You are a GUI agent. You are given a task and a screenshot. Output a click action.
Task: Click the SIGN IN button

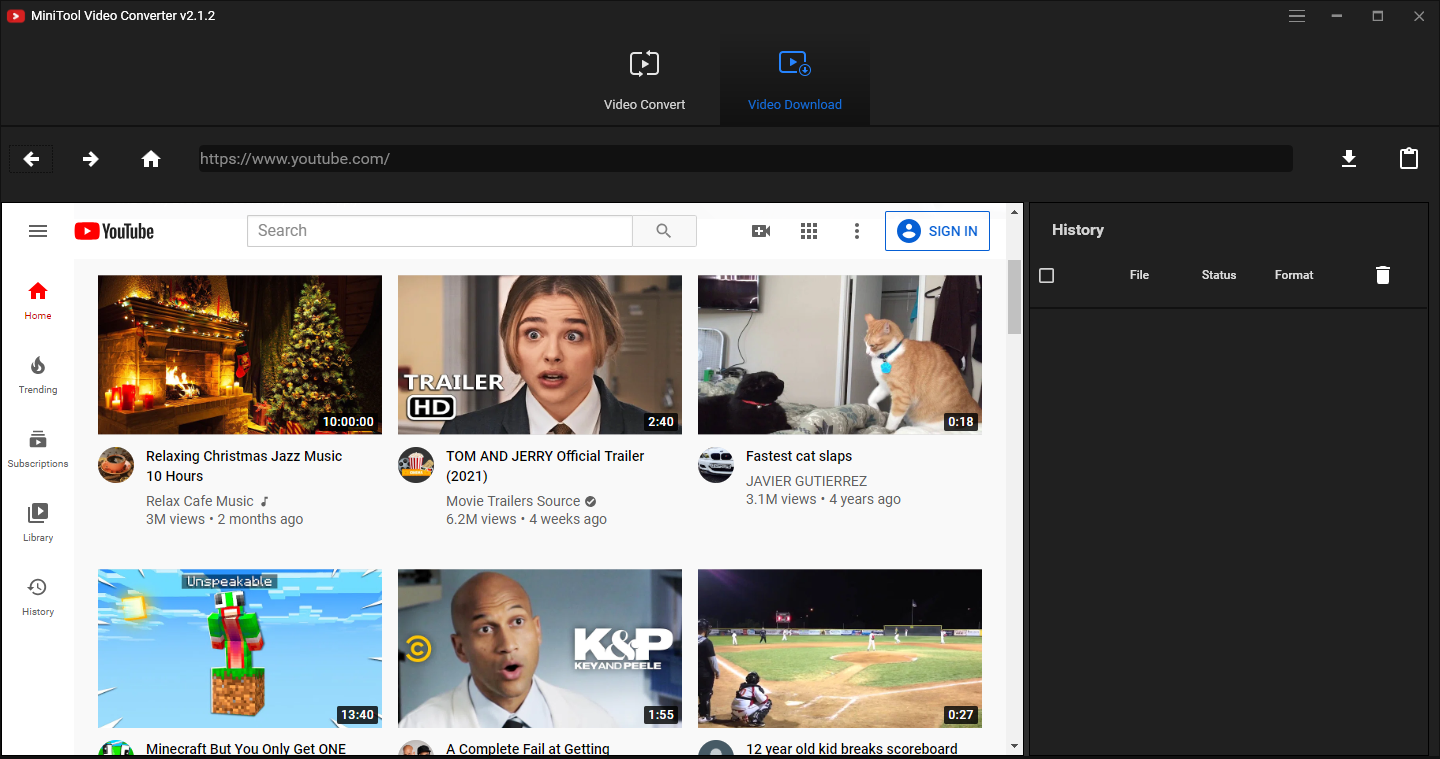pos(937,231)
